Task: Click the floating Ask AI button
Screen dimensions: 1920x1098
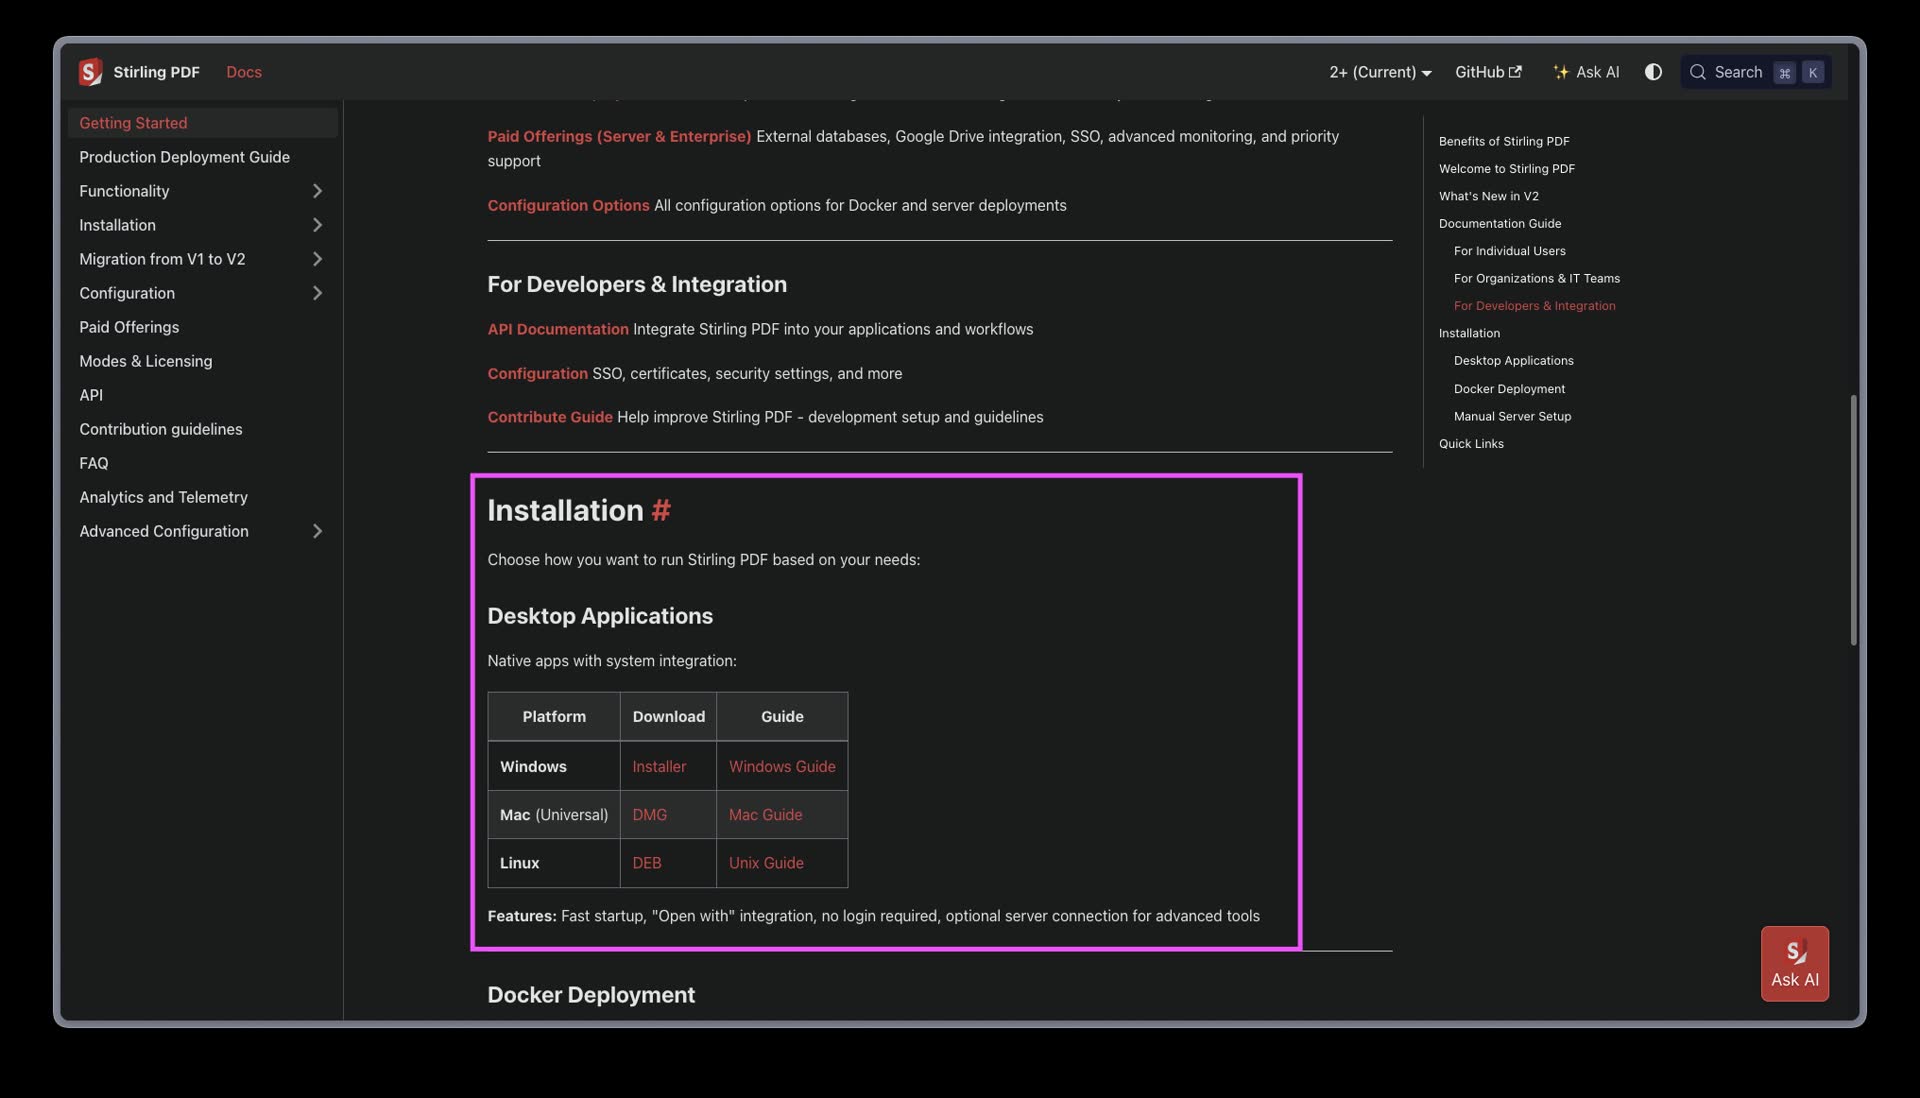Action: click(1795, 964)
